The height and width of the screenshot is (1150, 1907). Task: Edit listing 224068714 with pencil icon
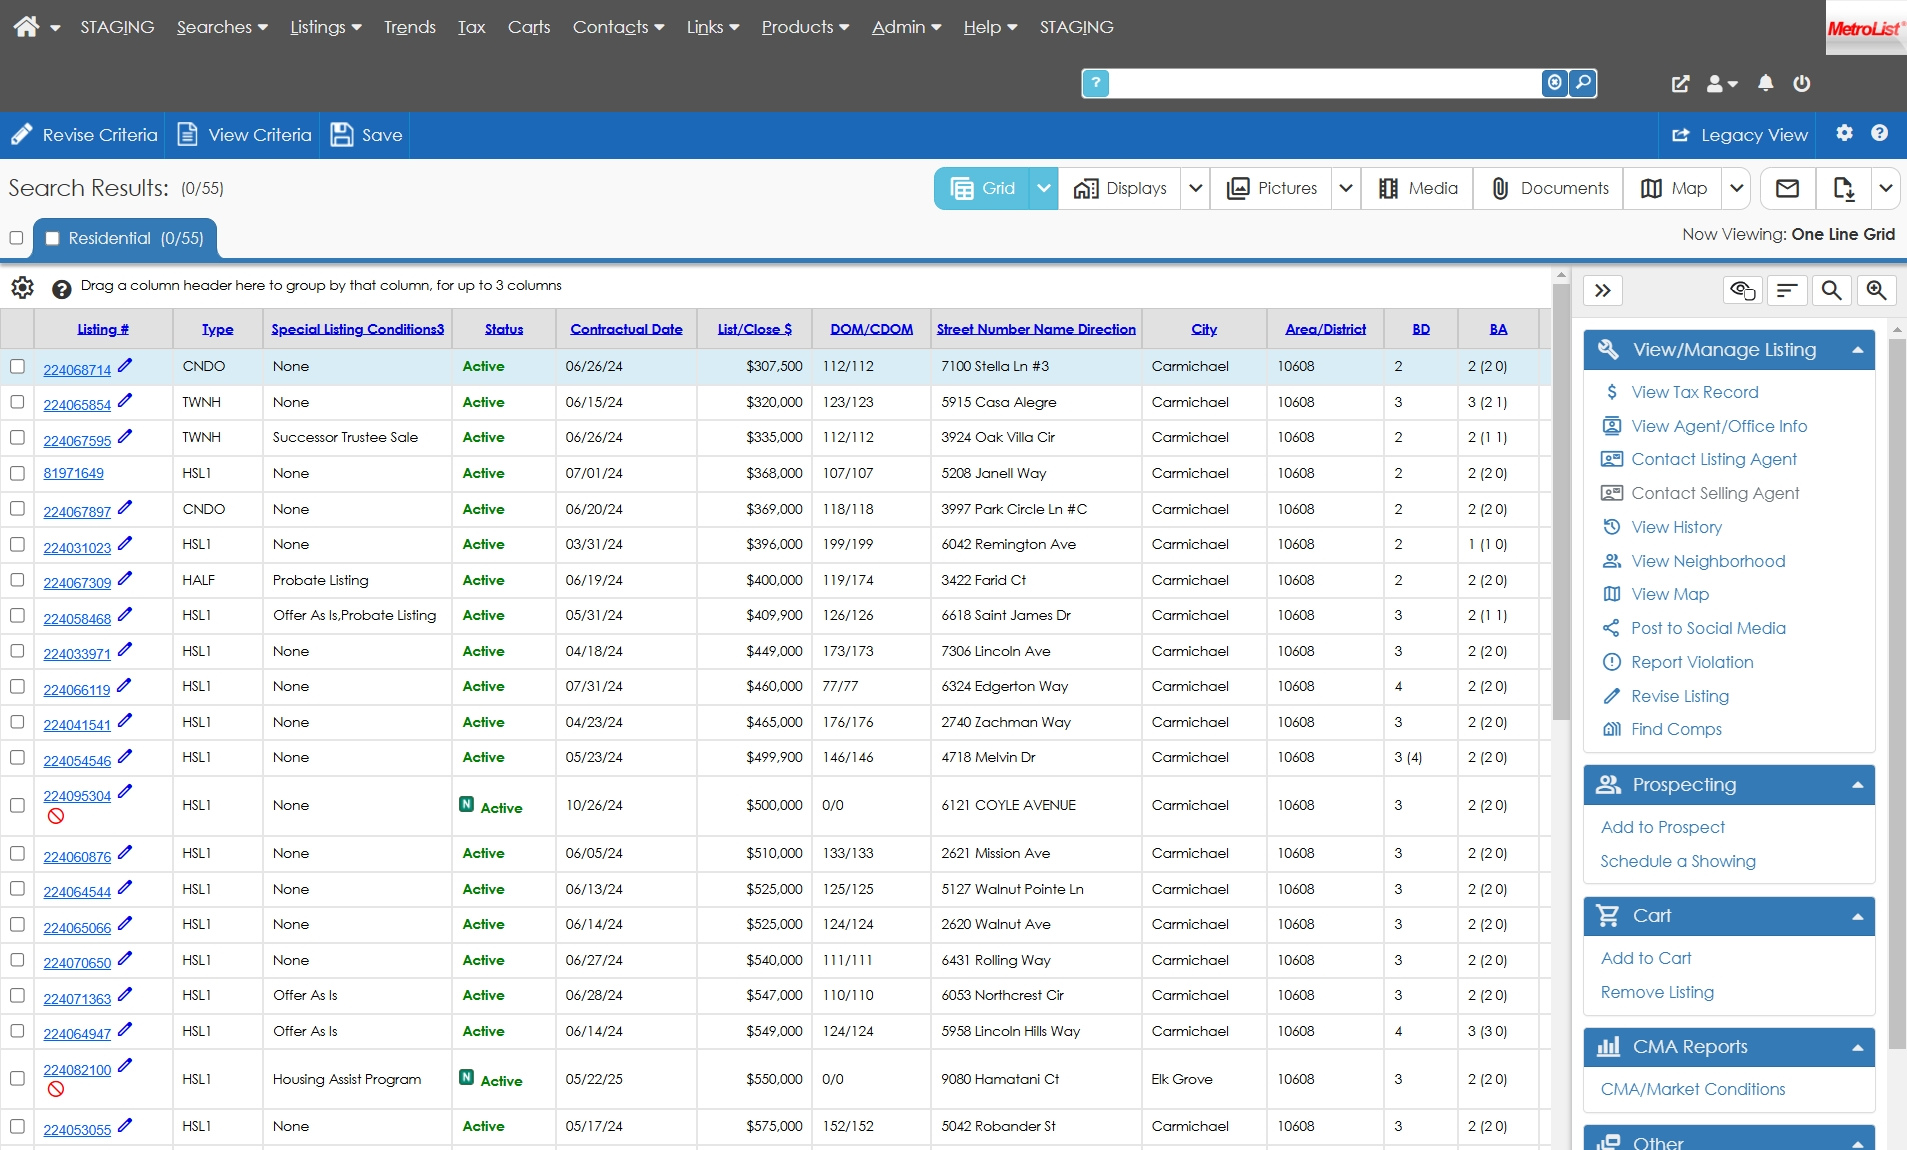pos(125,366)
